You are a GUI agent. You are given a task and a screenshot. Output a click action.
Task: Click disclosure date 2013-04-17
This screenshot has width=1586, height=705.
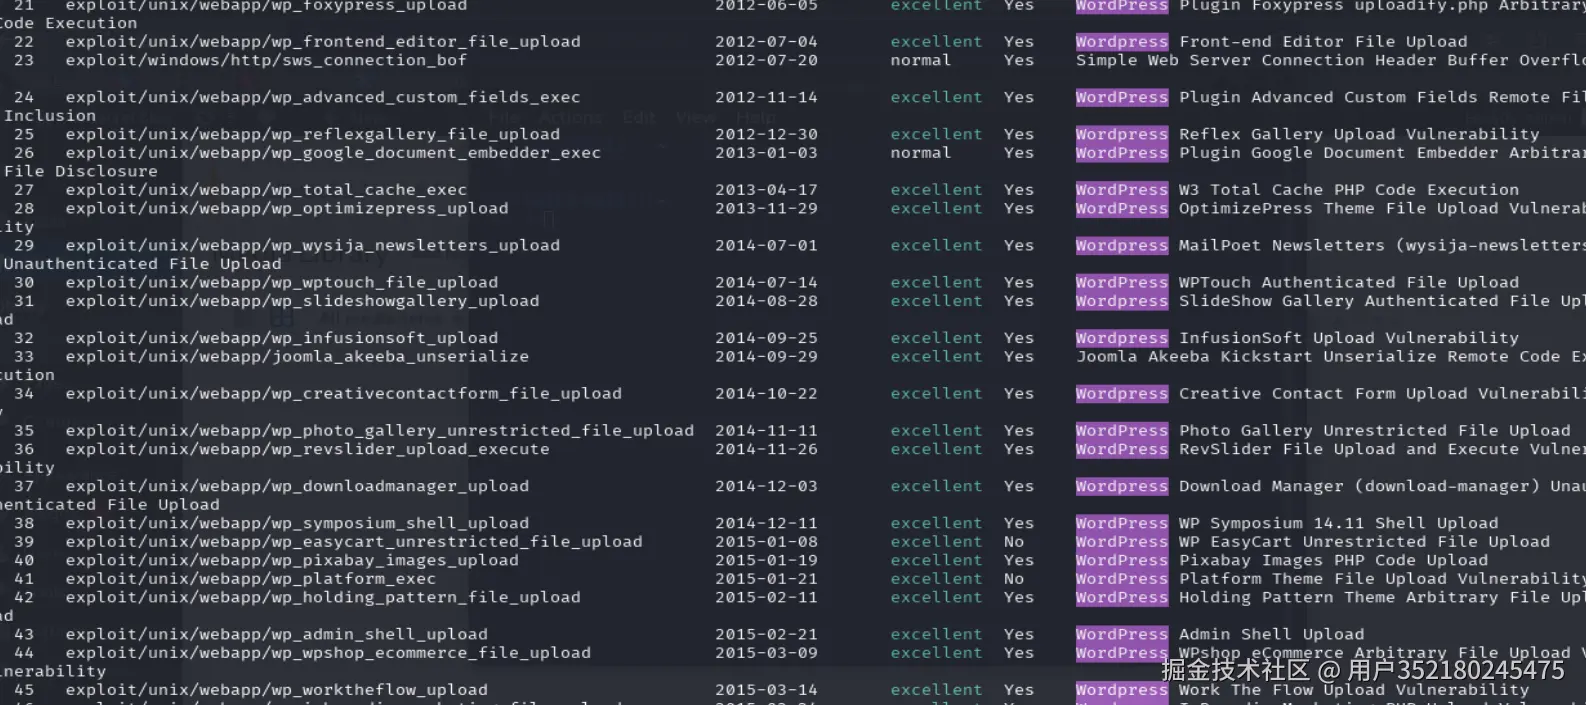click(x=766, y=190)
